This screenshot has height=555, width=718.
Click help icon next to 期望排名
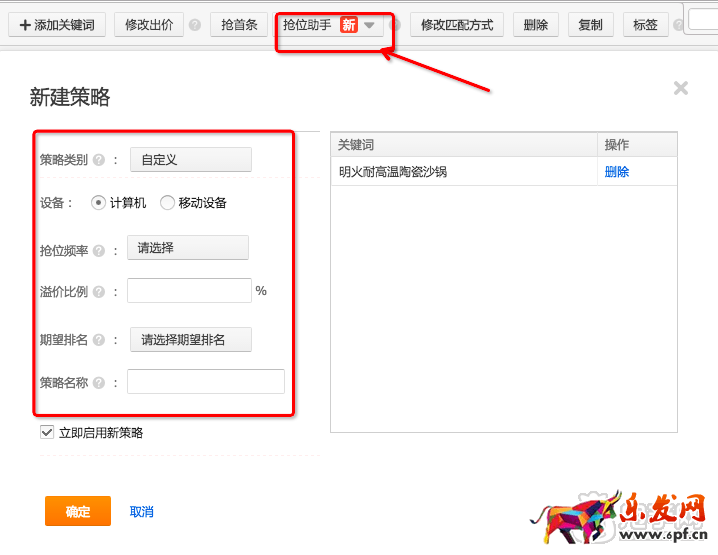point(99,341)
